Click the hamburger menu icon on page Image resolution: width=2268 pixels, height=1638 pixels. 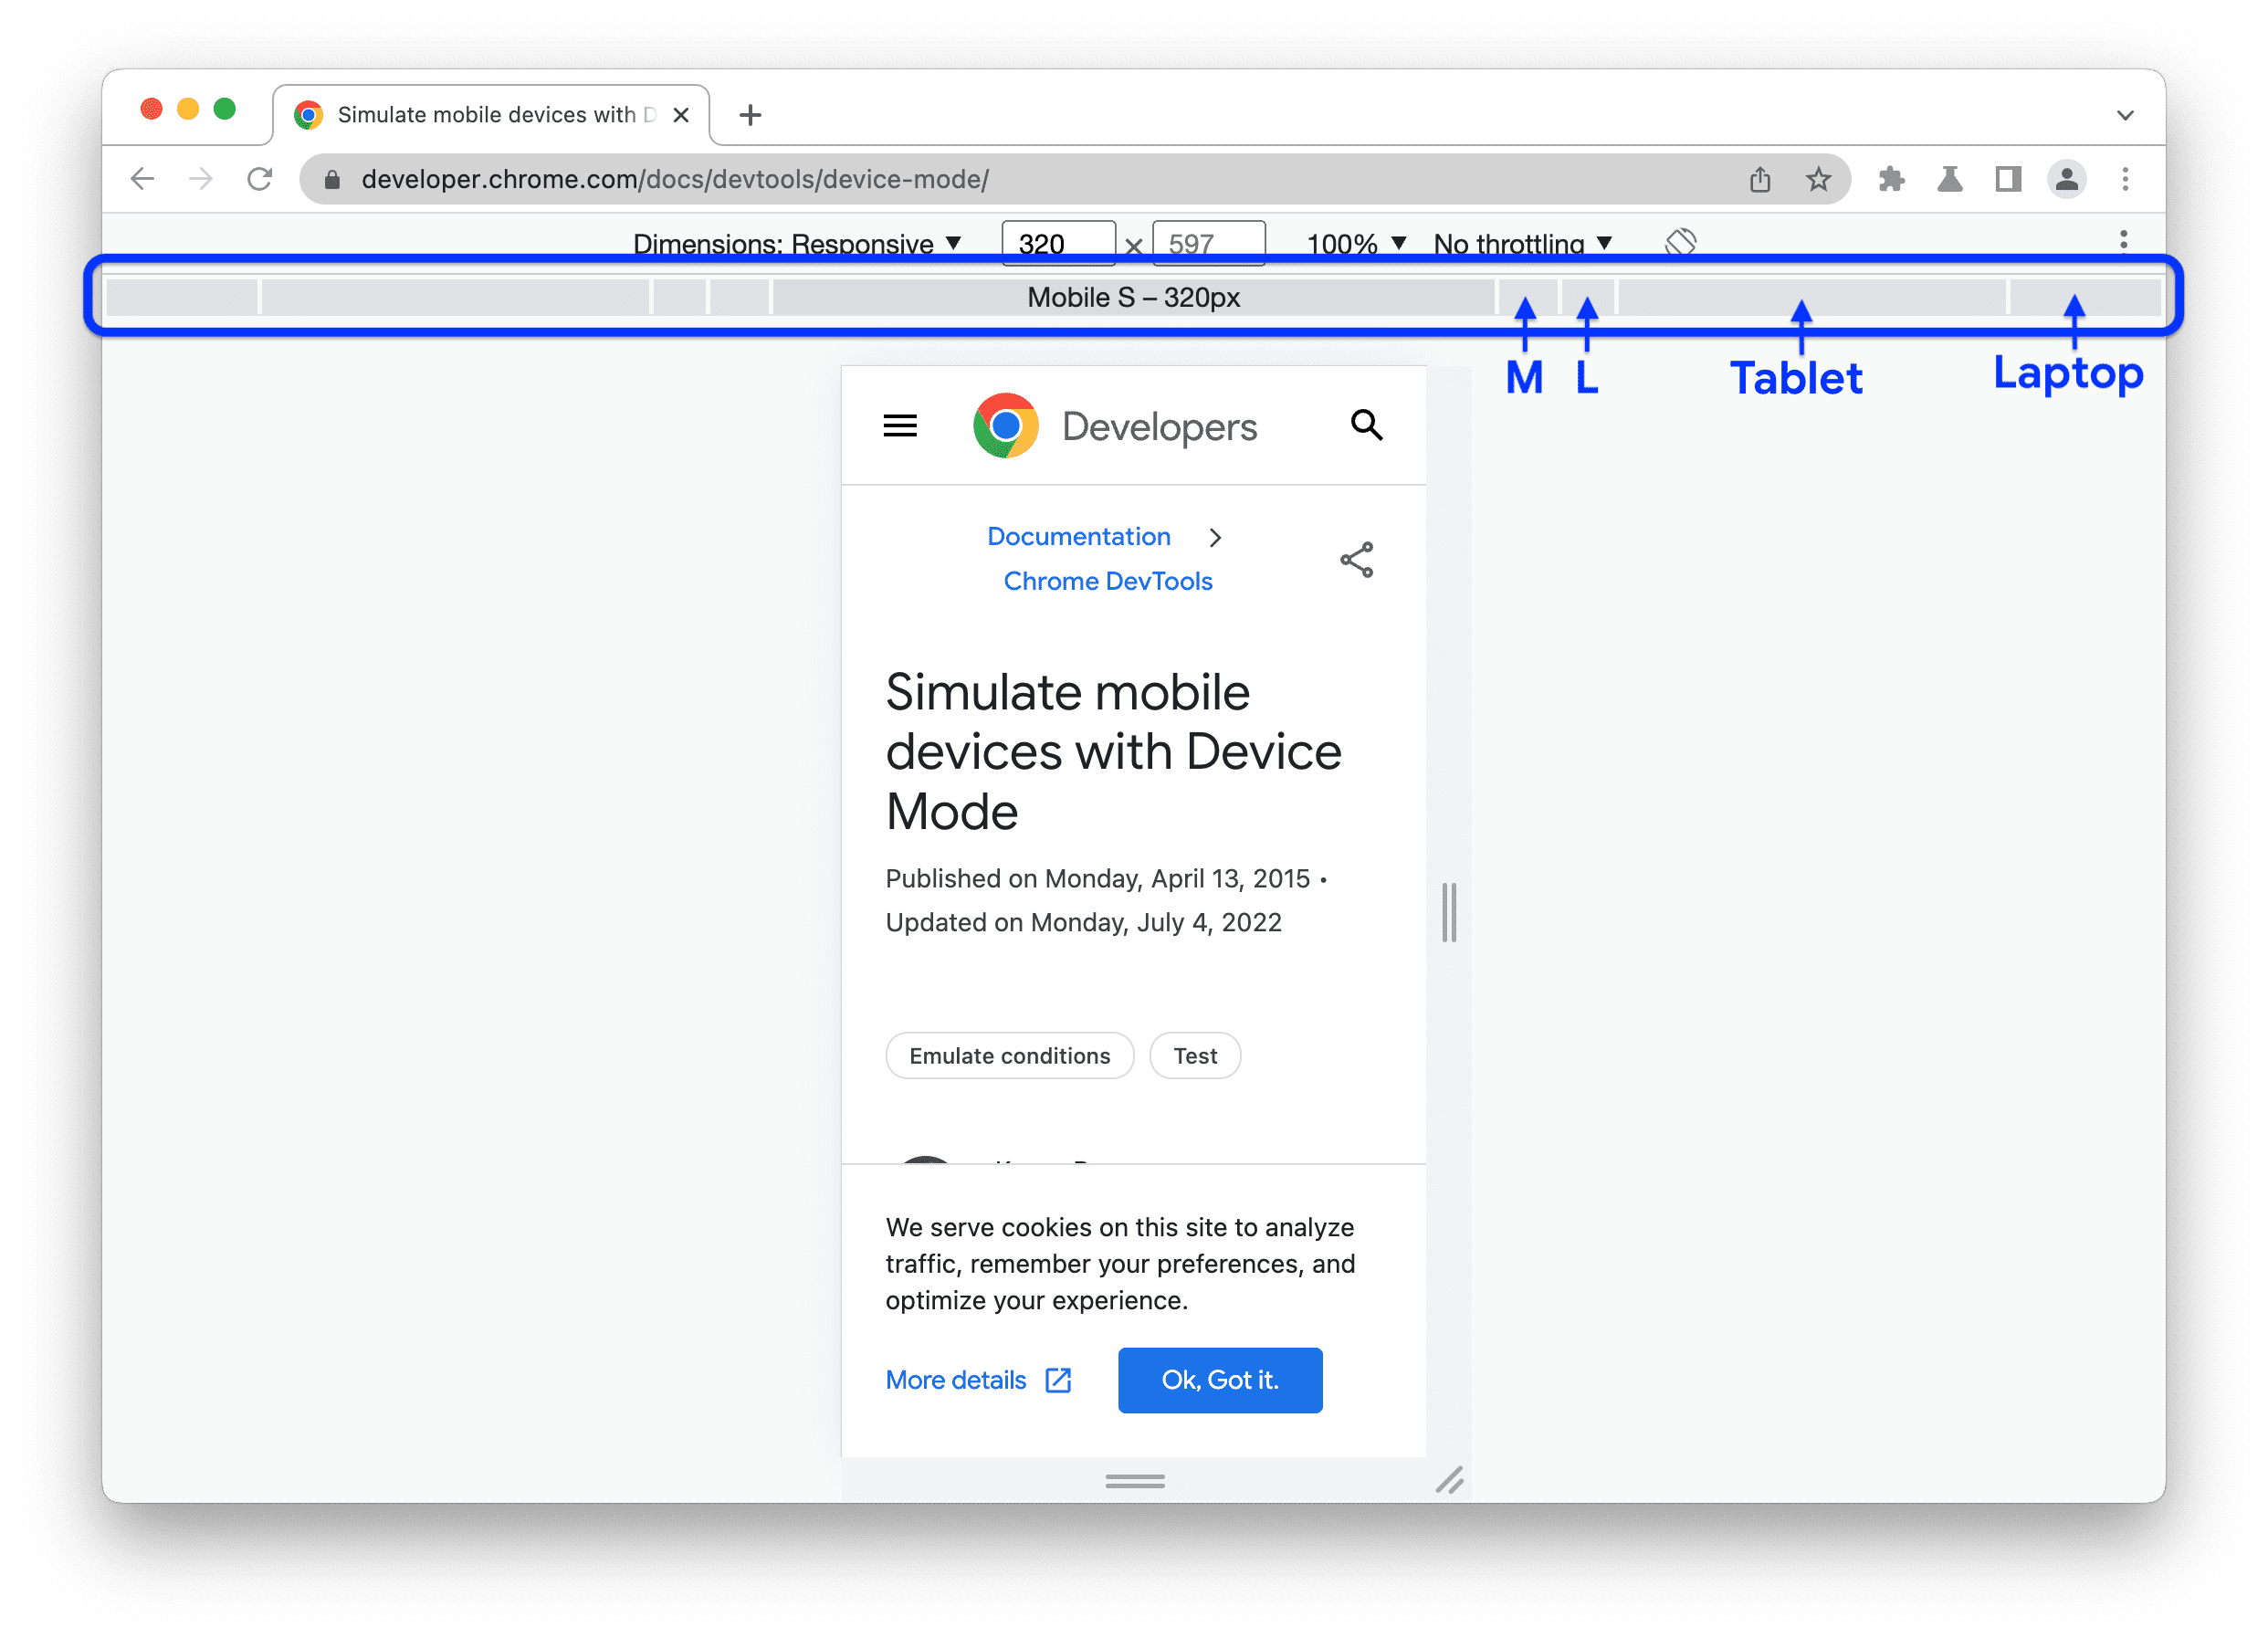tap(900, 428)
